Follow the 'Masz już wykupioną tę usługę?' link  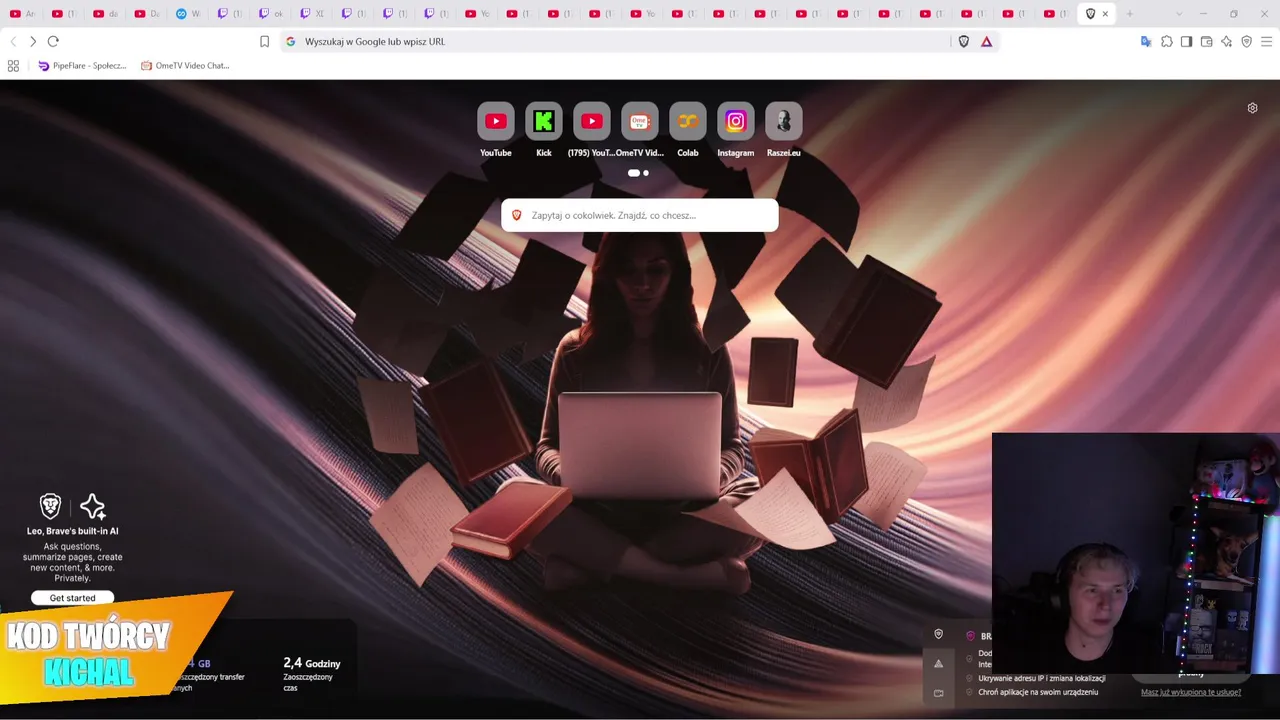coord(1191,692)
